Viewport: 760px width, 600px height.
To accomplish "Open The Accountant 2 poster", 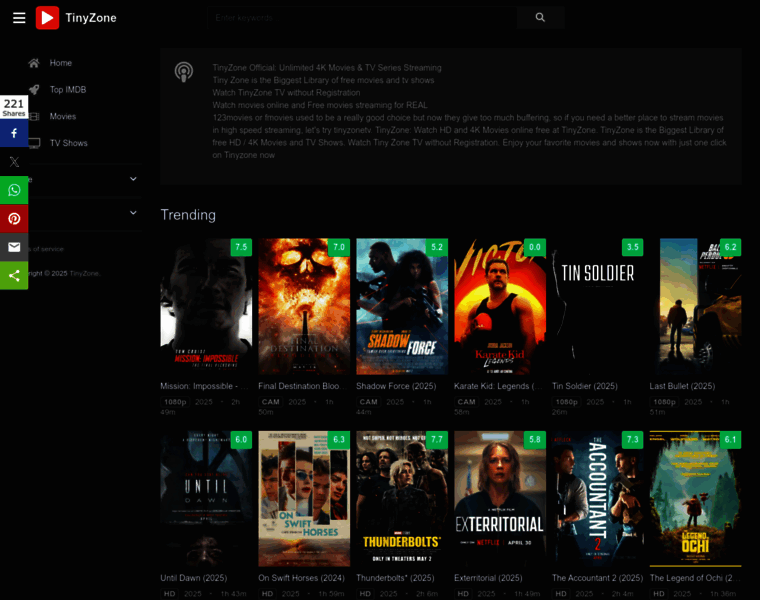I will click(x=598, y=499).
